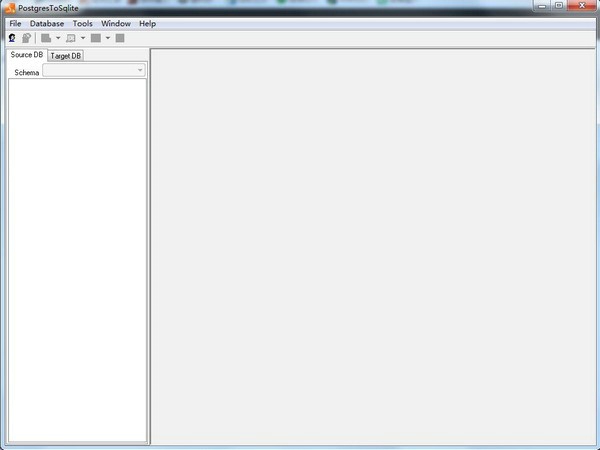Click the person-shaped connect icon in toolbar

(x=12, y=38)
